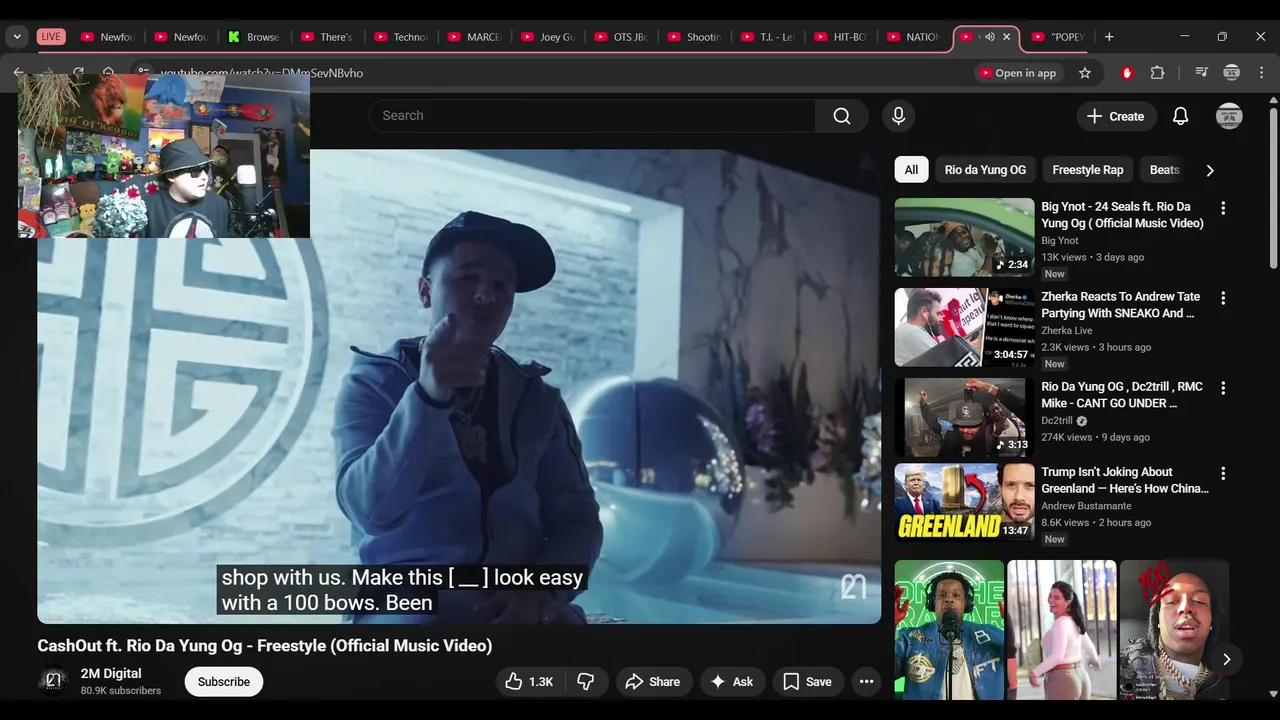1280x720 pixels.
Task: Open Big Ynot 24 Seals thumbnail
Action: point(964,237)
